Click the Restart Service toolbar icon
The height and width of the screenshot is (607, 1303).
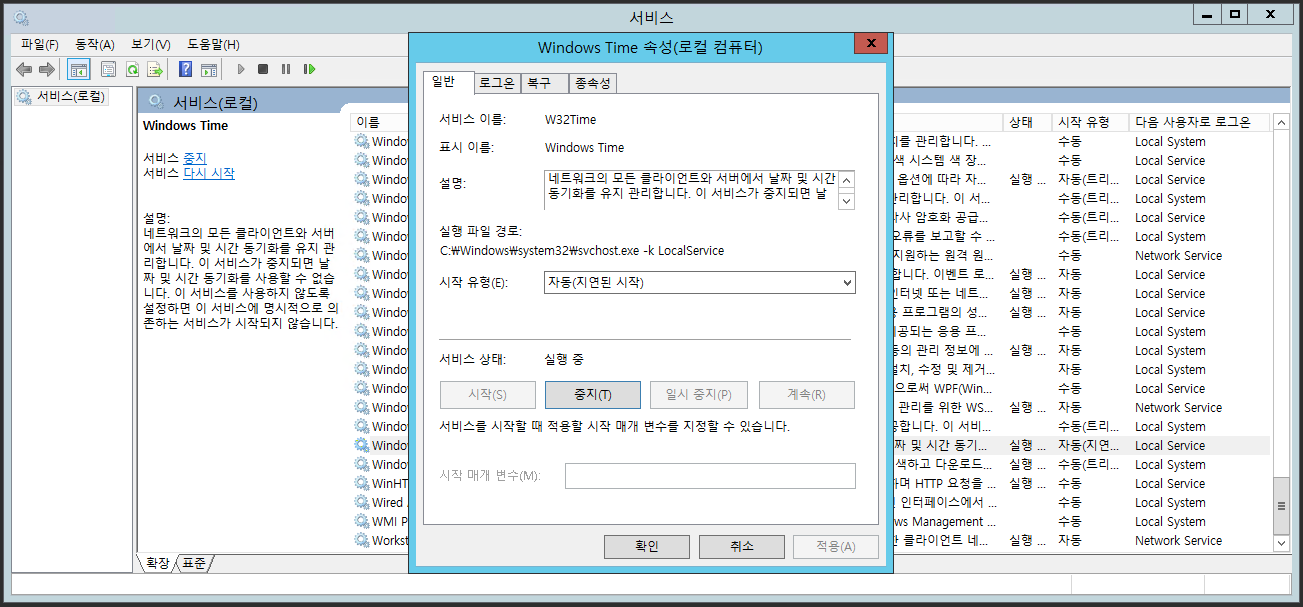tap(310, 69)
